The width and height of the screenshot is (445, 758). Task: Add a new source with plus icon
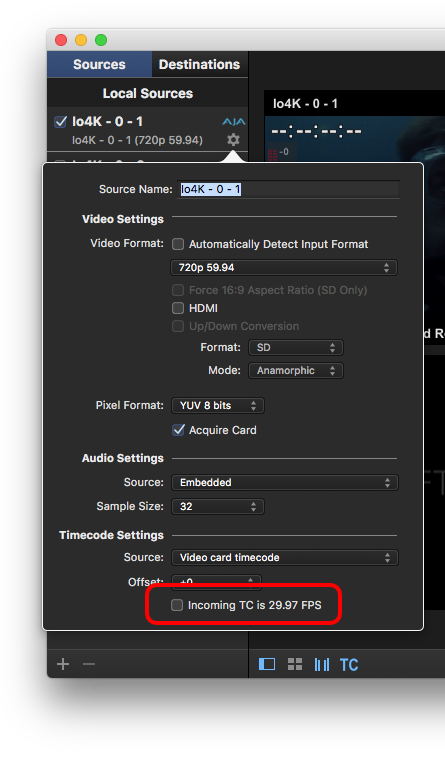click(63, 664)
